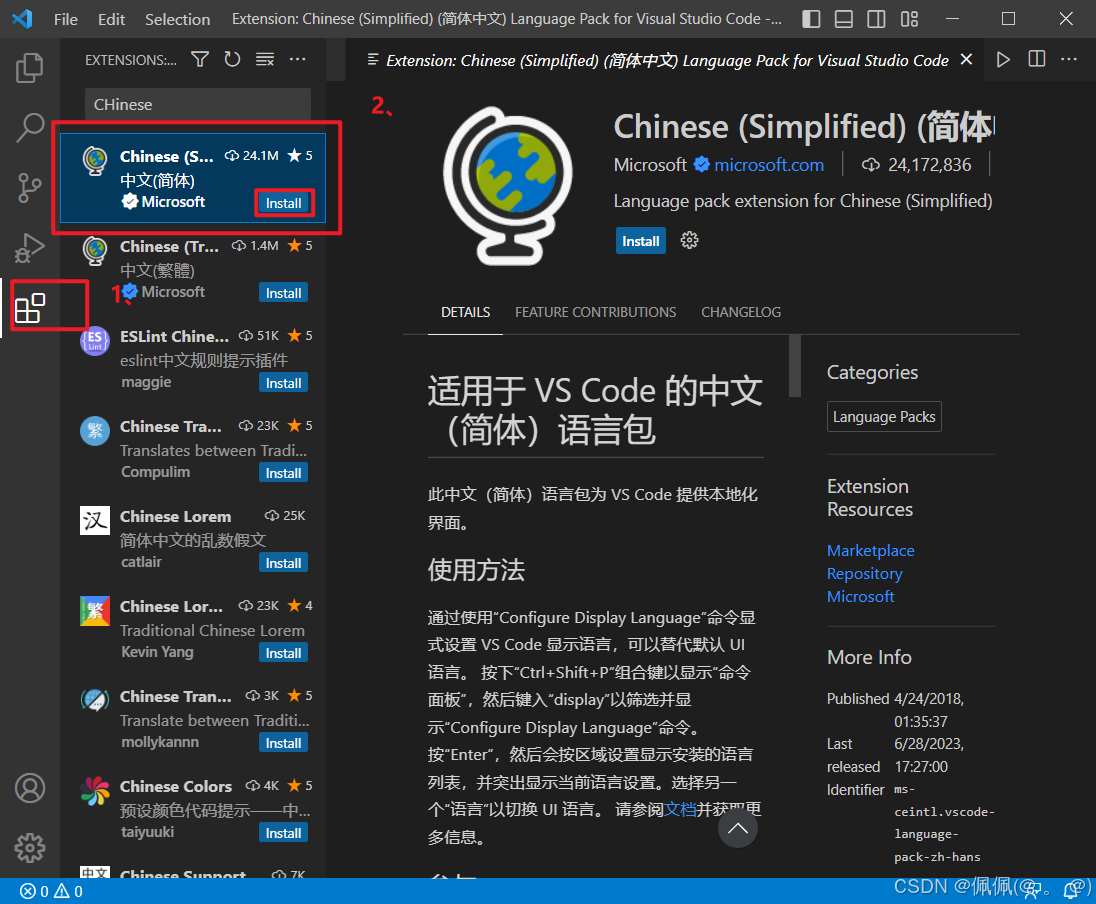Viewport: 1096px width, 904px height.
Task: Split the editor to the right
Action: click(1037, 59)
